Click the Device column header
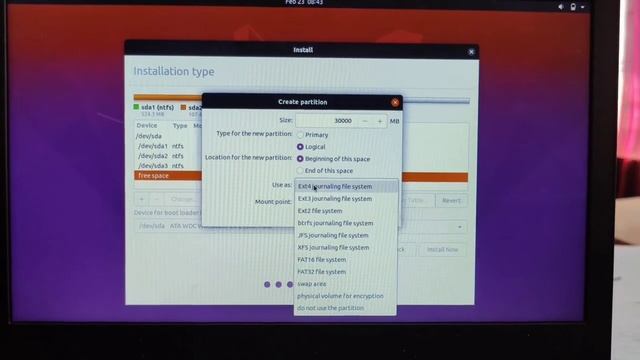 [147, 125]
